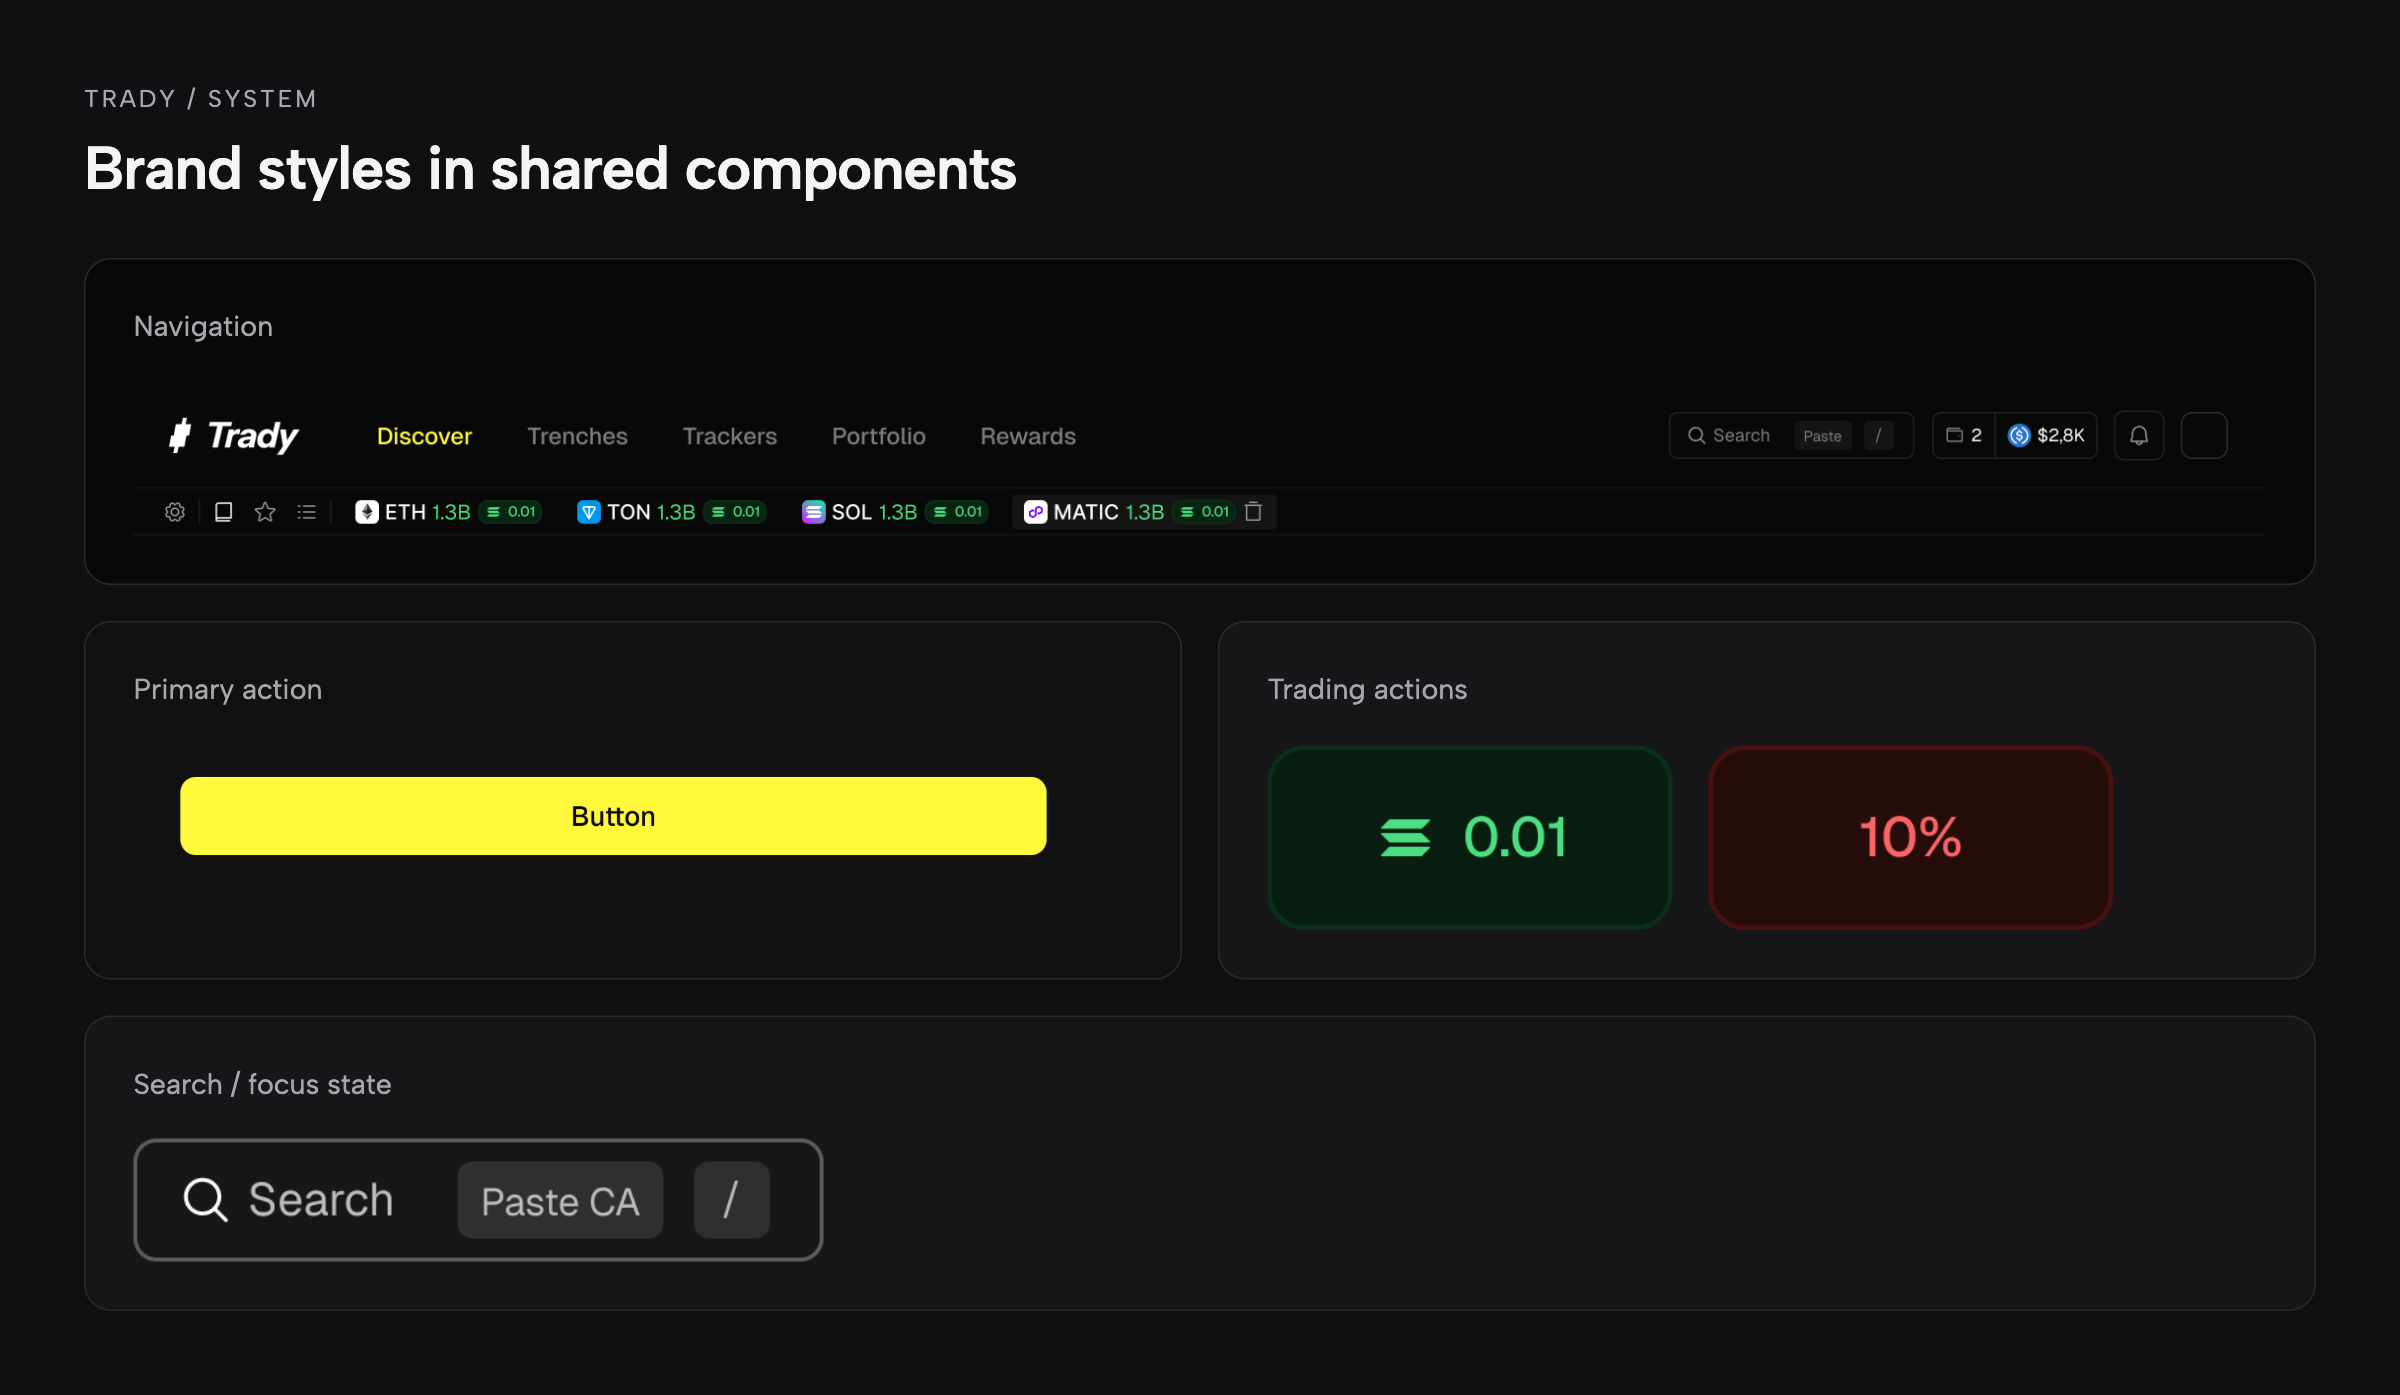Click the 0.01 quick-buy pill next to TON
The width and height of the screenshot is (2400, 1395).
pyautogui.click(x=735, y=512)
